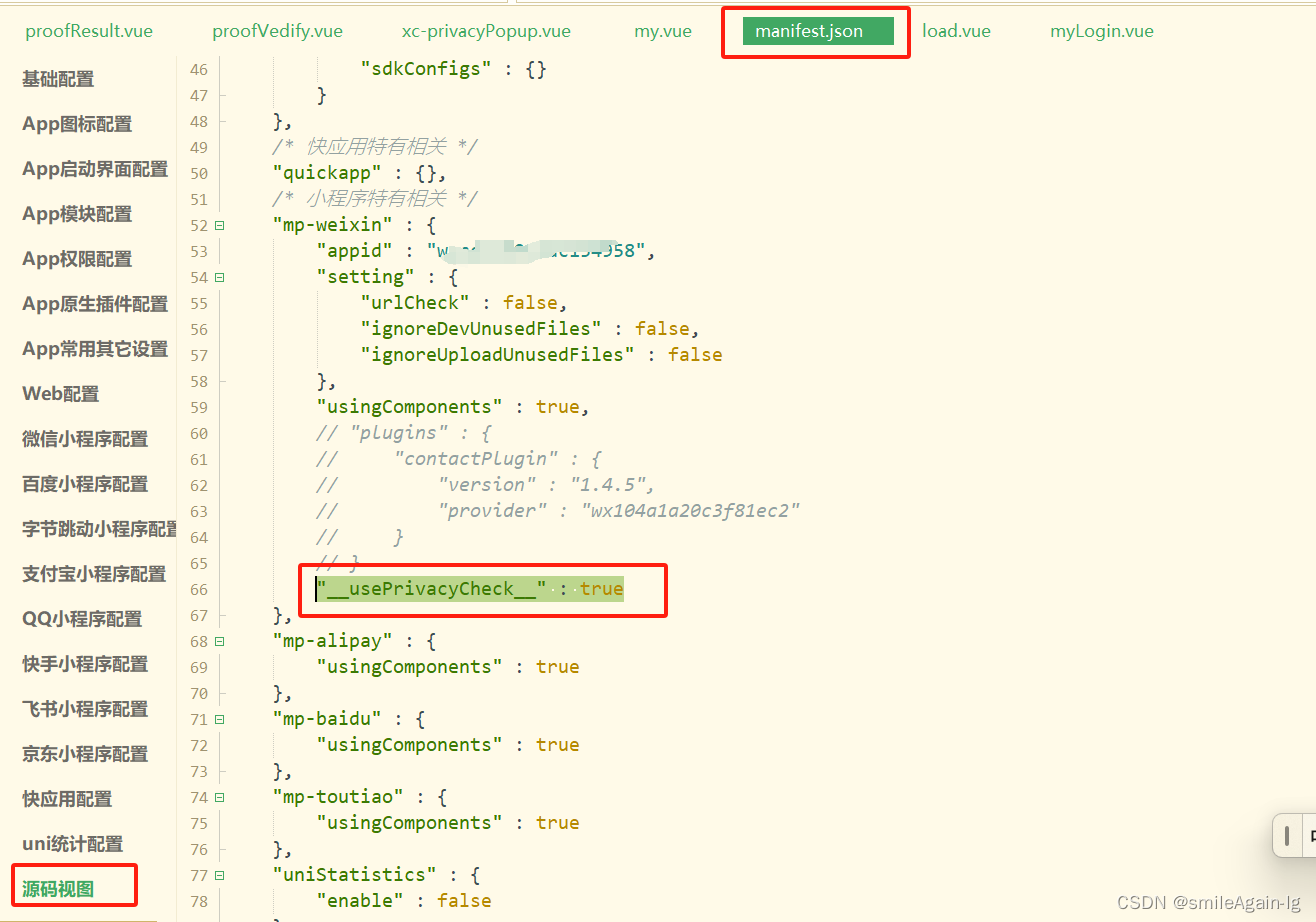This screenshot has height=922, width=1316.
Task: Switch to 源码视图 source view
Action: [x=58, y=889]
